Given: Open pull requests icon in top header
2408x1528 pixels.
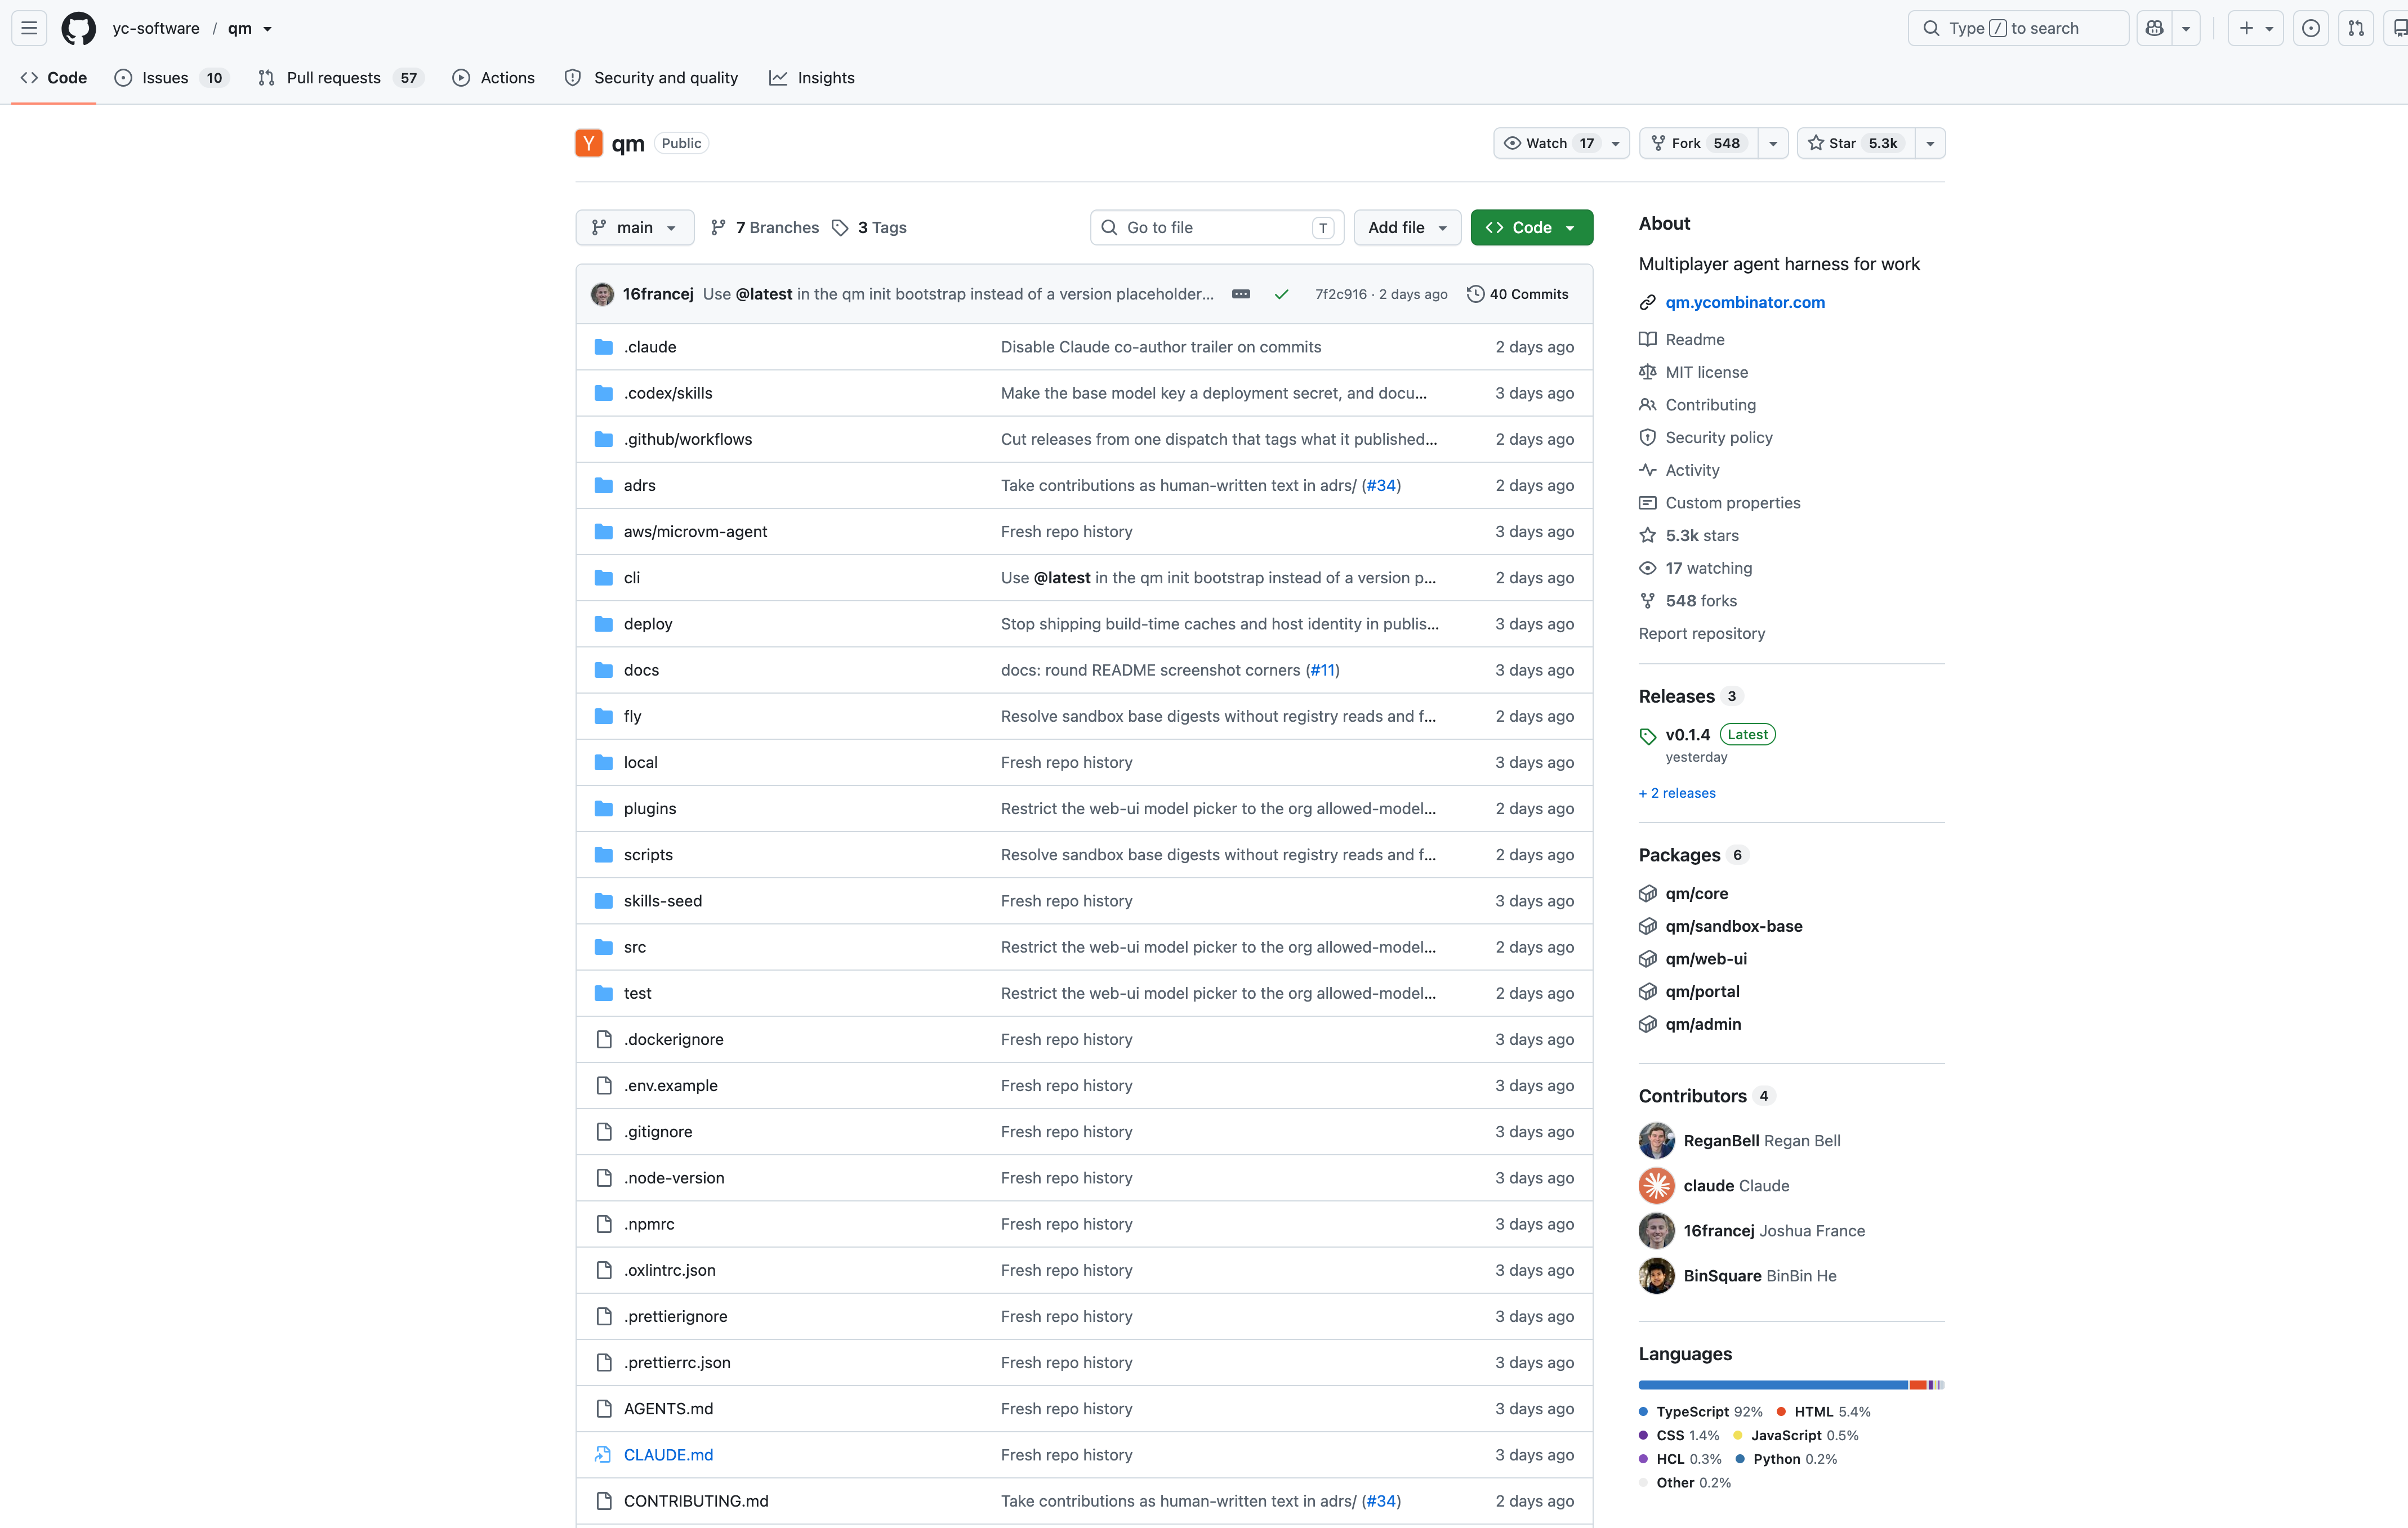Looking at the screenshot, I should (x=2357, y=28).
